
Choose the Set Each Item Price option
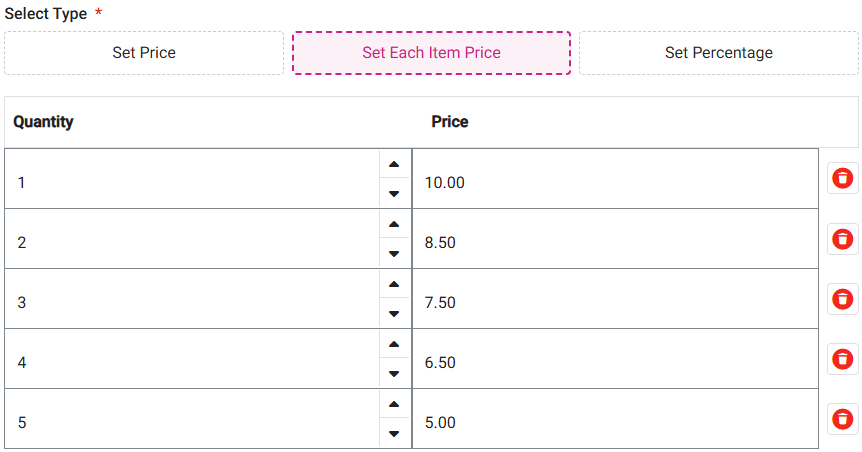(431, 53)
